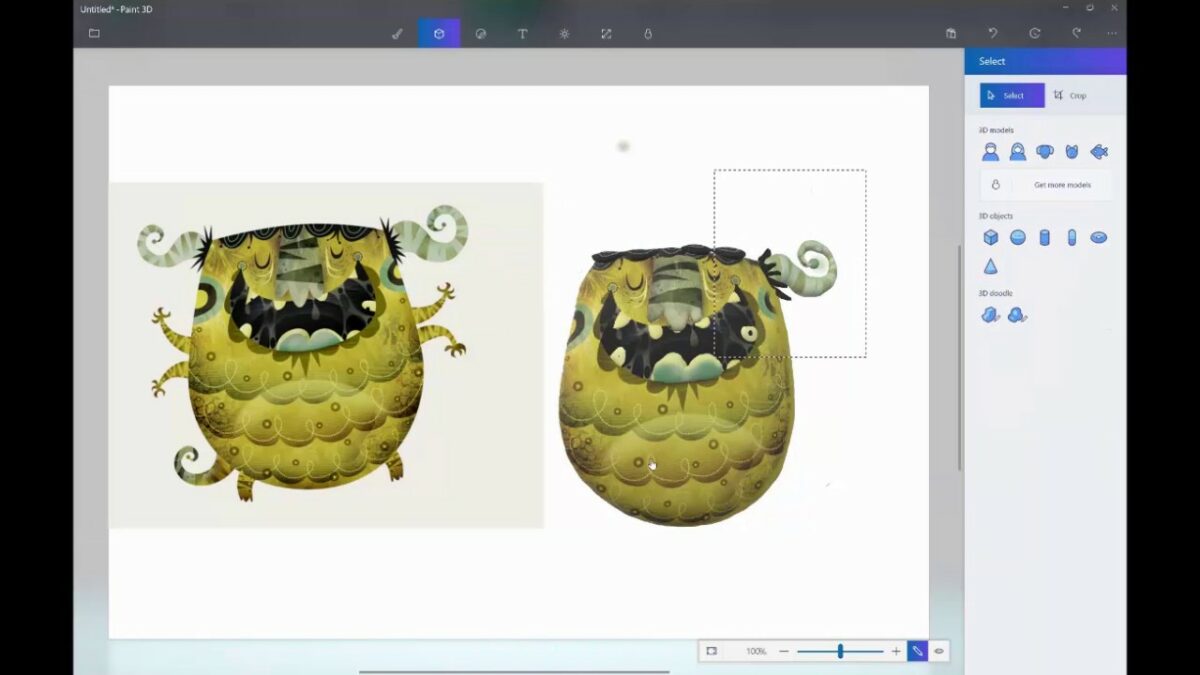Viewport: 1200px width, 675px height.
Task: Select the sharp edge 3D doodle tool
Action: pyautogui.click(x=990, y=315)
